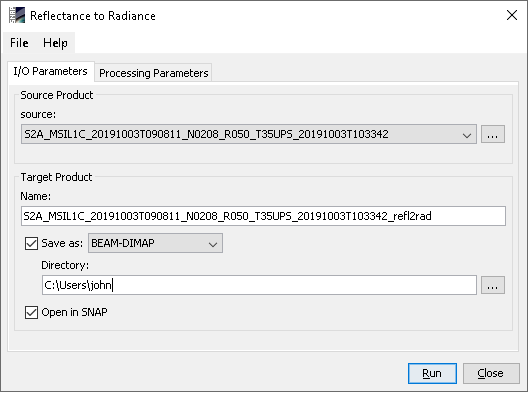Image resolution: width=528 pixels, height=393 pixels.
Task: Click the Run button
Action: [x=432, y=373]
